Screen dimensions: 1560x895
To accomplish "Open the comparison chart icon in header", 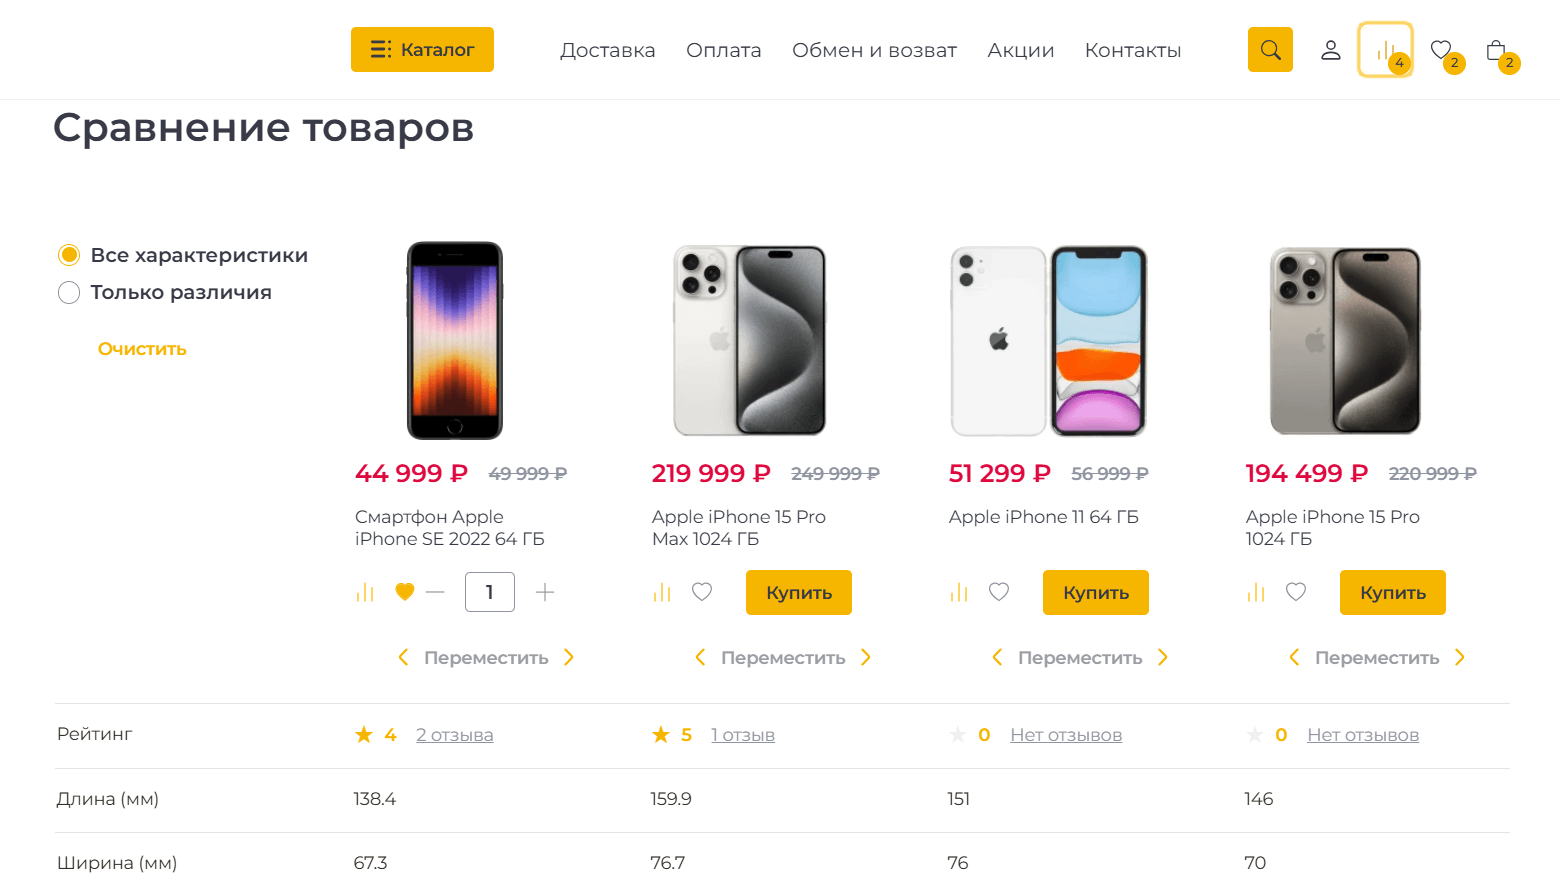I will pyautogui.click(x=1385, y=50).
